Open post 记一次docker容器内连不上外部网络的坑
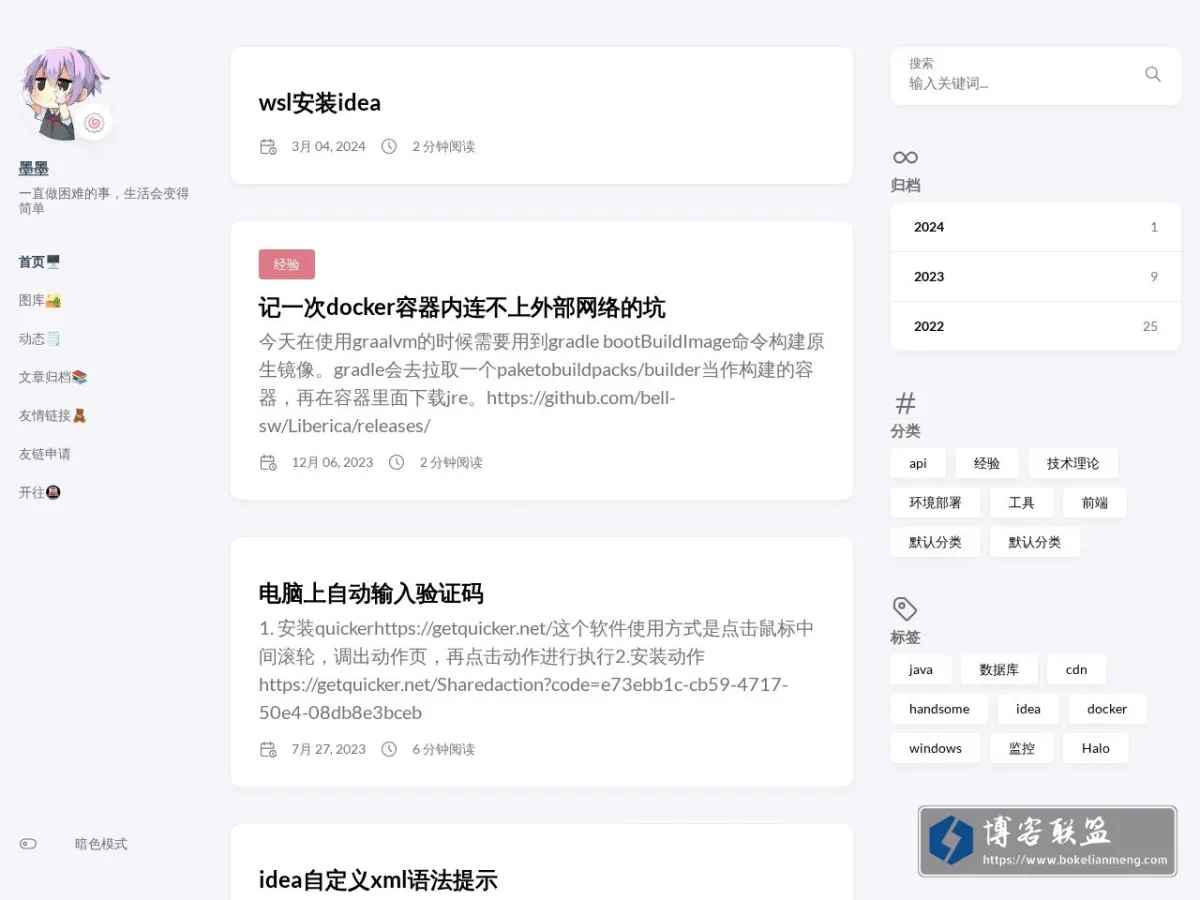This screenshot has width=1200, height=900. tap(462, 307)
